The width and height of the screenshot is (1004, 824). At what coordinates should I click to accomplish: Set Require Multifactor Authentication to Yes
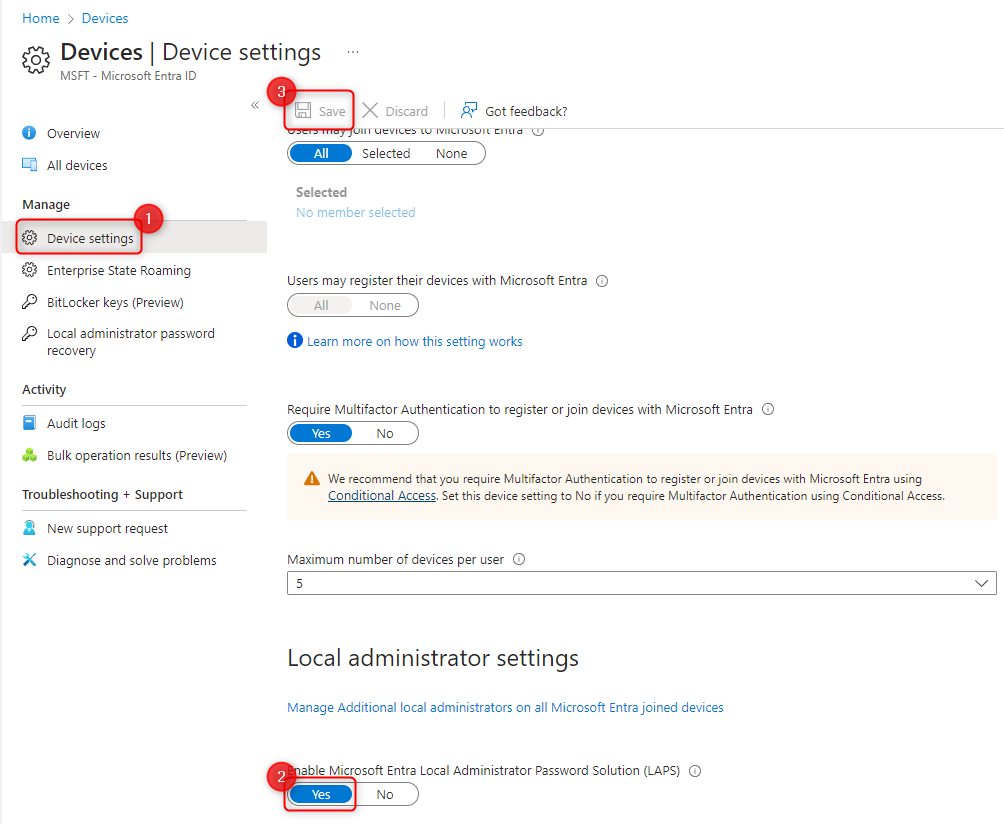tap(321, 433)
